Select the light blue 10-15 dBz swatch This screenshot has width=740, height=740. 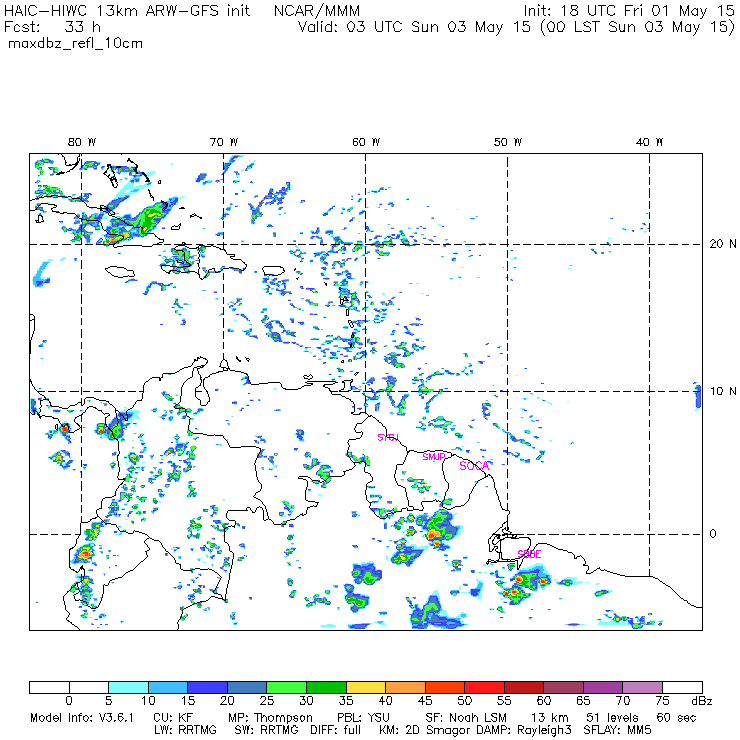click(168, 687)
